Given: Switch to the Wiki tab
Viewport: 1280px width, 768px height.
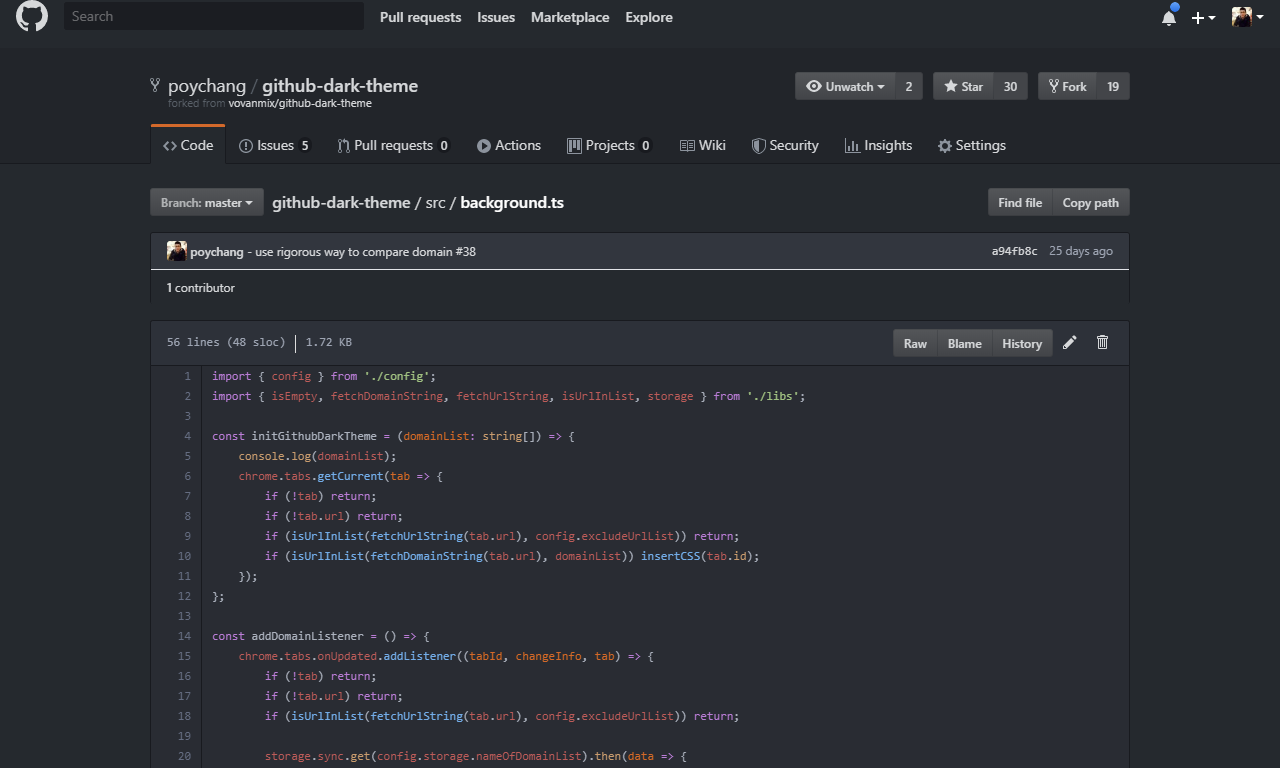Looking at the screenshot, I should (703, 145).
